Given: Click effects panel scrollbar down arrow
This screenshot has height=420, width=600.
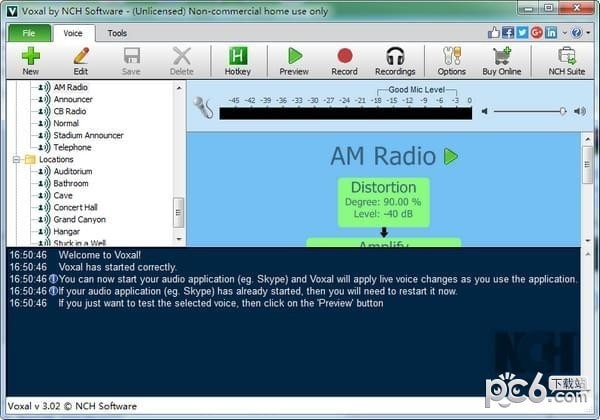Looking at the screenshot, I should (588, 241).
